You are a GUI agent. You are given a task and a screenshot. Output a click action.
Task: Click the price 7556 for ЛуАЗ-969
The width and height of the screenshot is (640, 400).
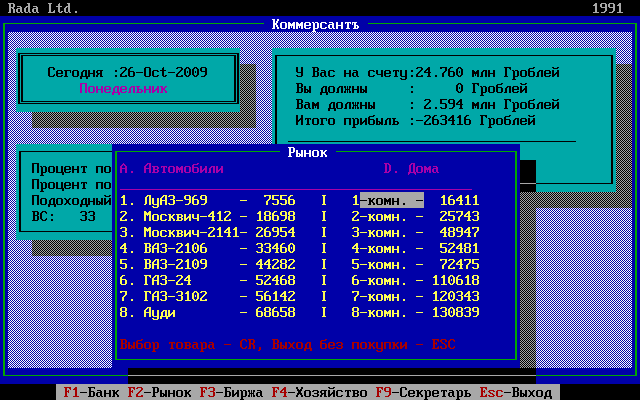tap(280, 200)
